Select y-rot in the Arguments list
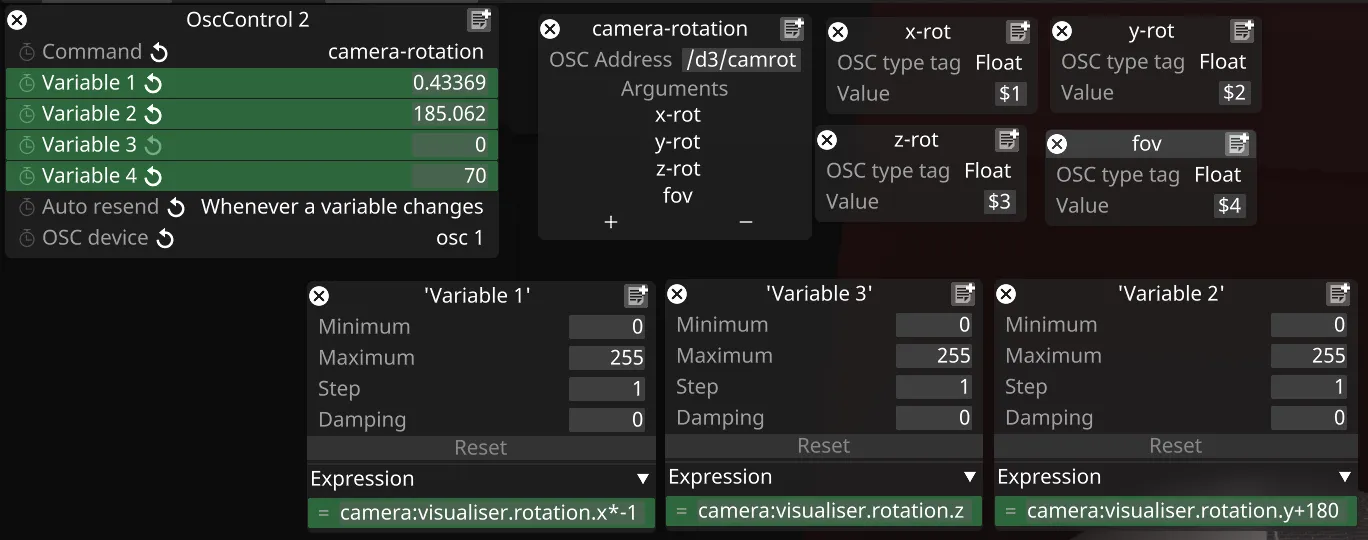1368x540 pixels. 677,142
